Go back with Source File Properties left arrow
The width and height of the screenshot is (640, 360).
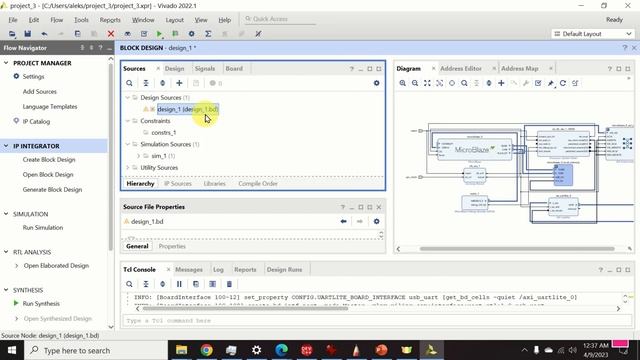point(343,221)
